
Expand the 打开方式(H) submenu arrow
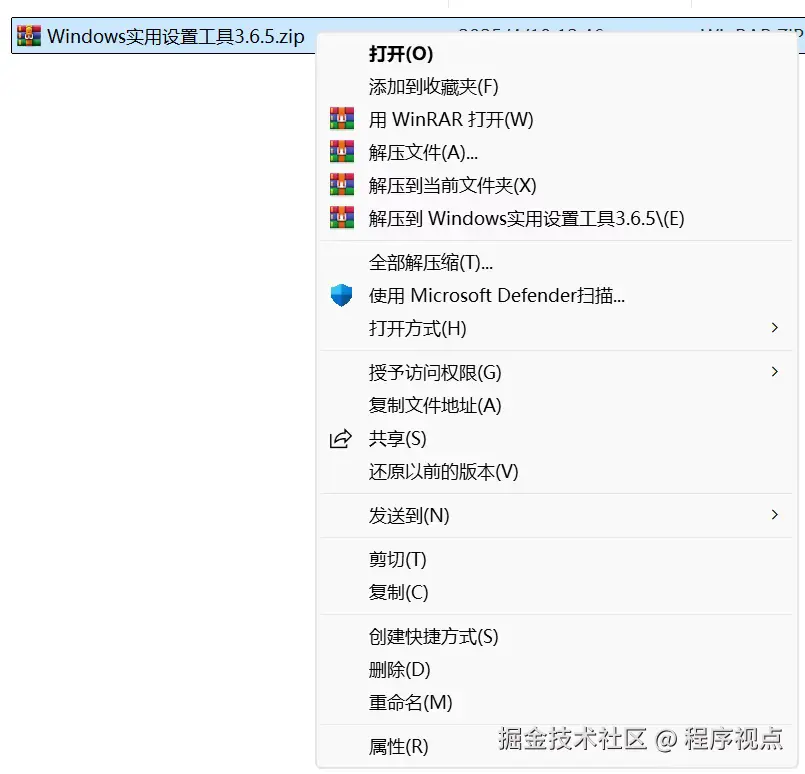click(x=775, y=327)
